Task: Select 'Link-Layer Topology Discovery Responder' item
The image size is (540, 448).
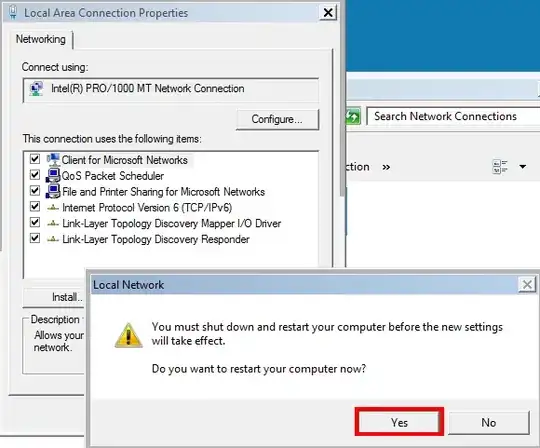Action: pos(156,239)
